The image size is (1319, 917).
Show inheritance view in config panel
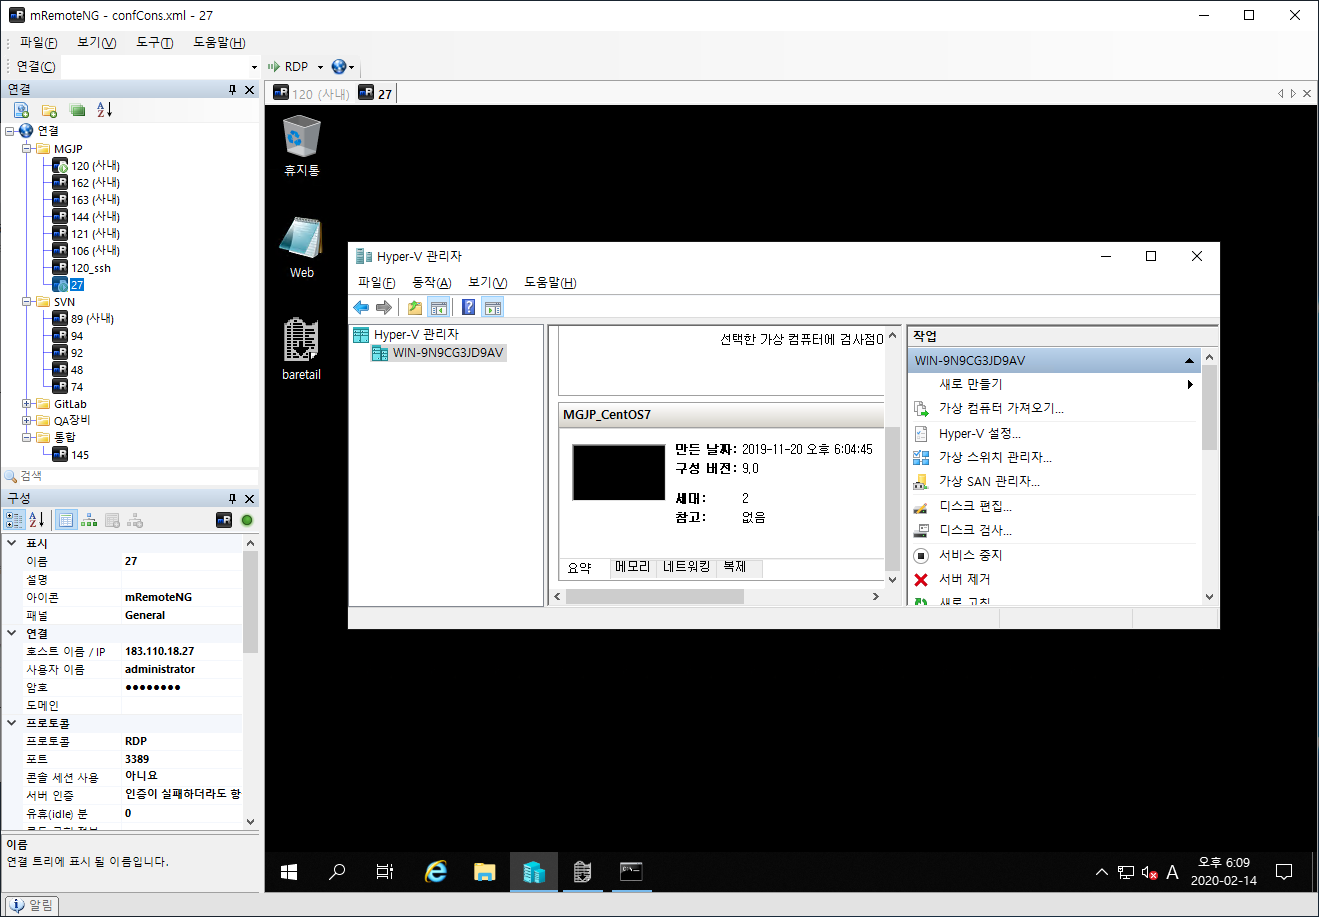coord(89,520)
